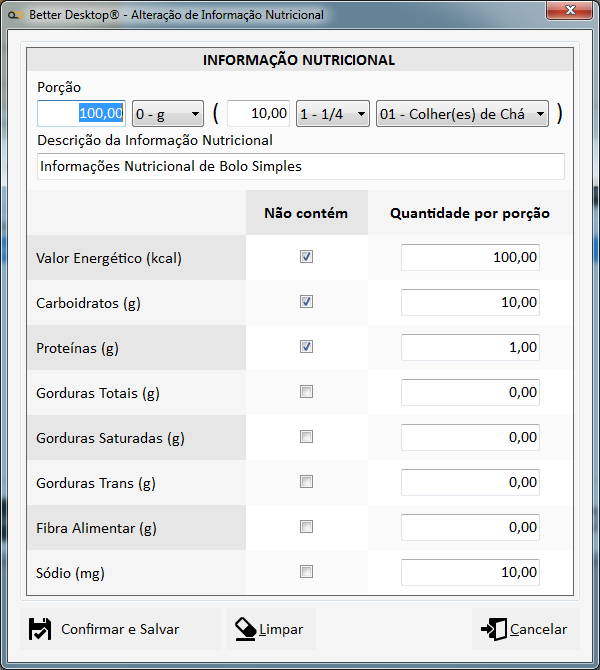
Task: Click the exit door icon beside Cancelar
Action: (x=494, y=629)
